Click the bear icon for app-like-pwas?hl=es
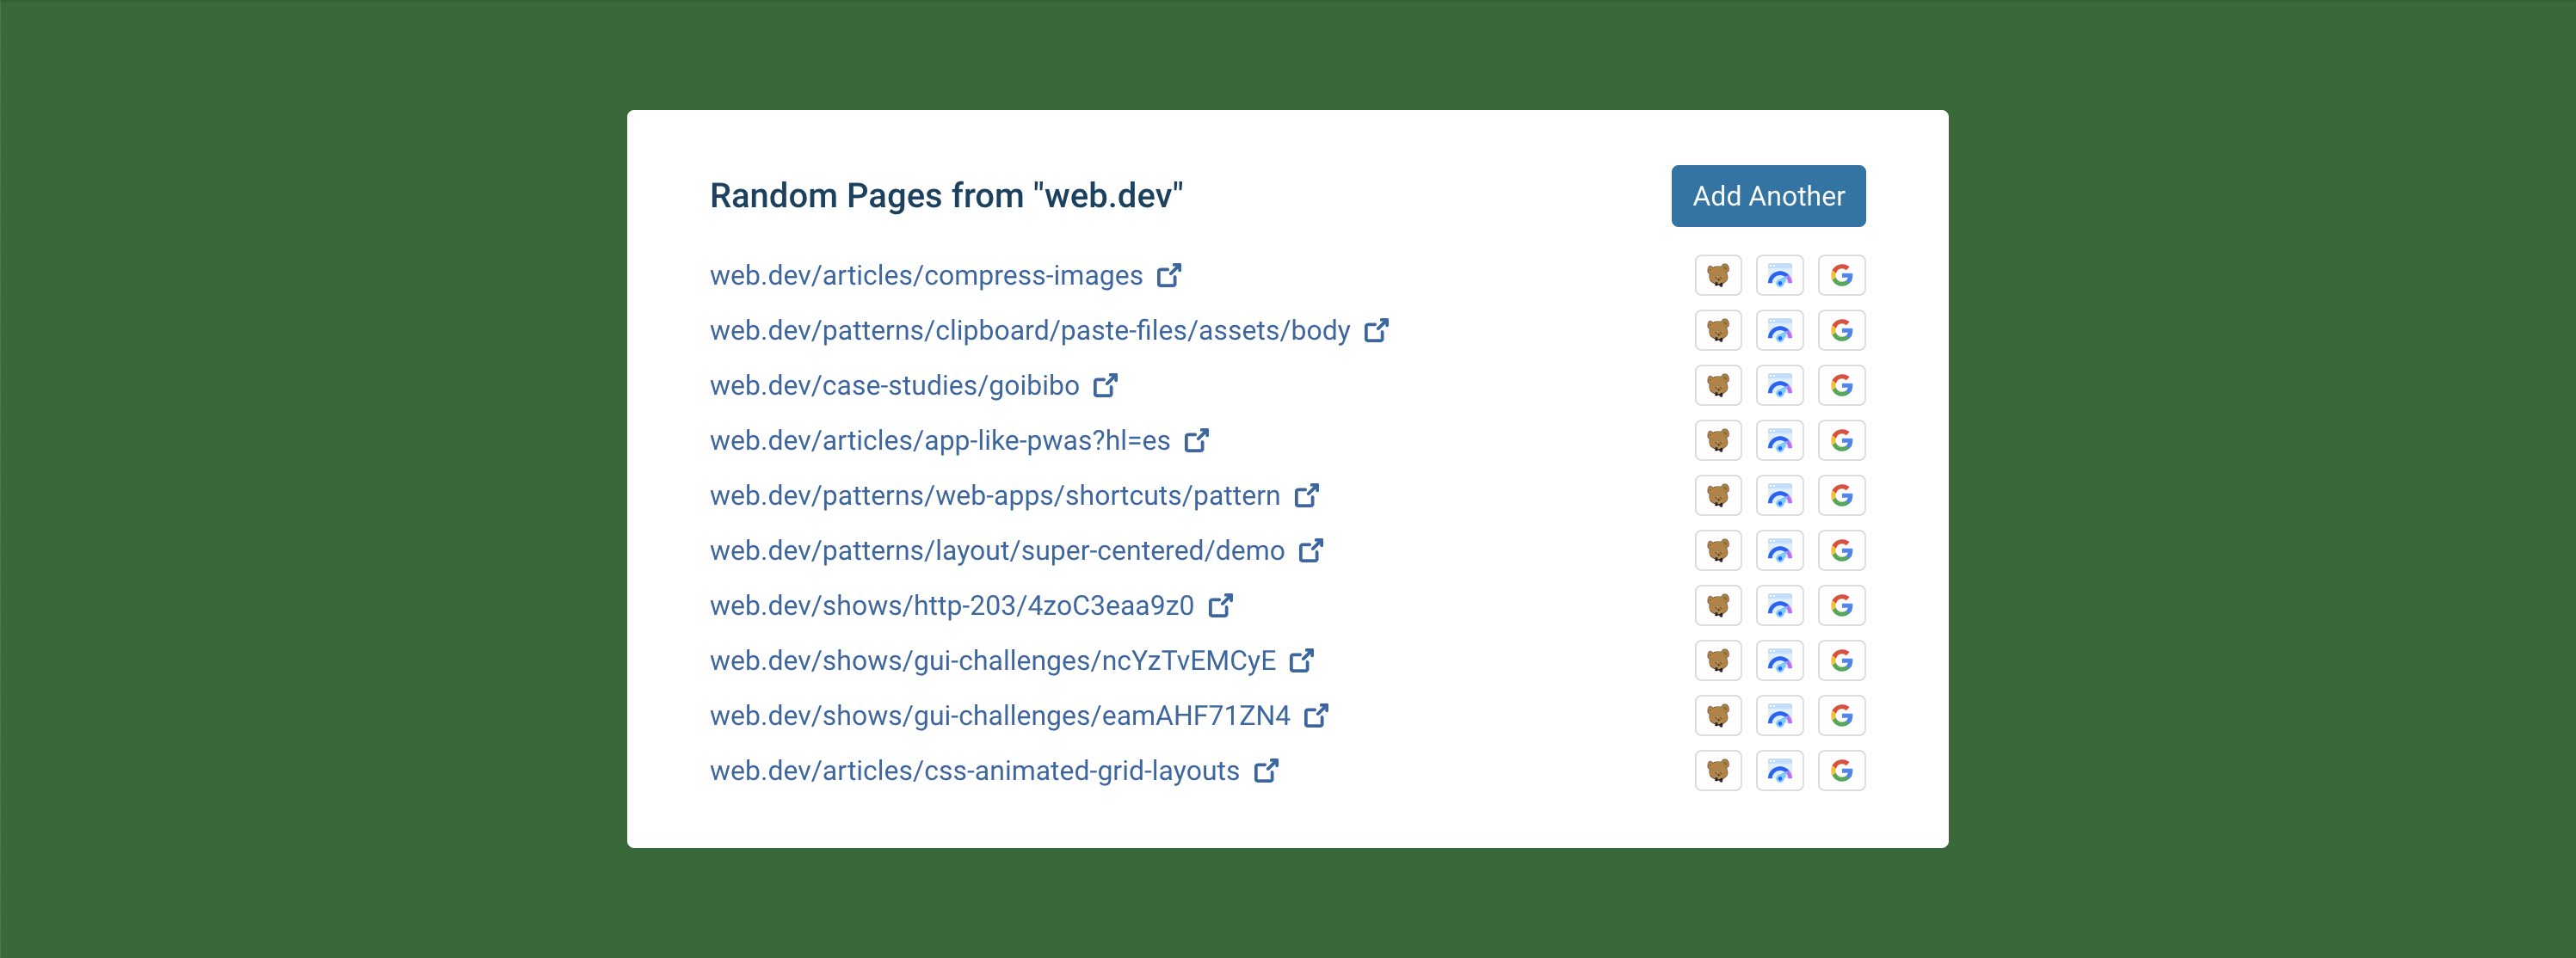The height and width of the screenshot is (958, 2576). tap(1718, 440)
